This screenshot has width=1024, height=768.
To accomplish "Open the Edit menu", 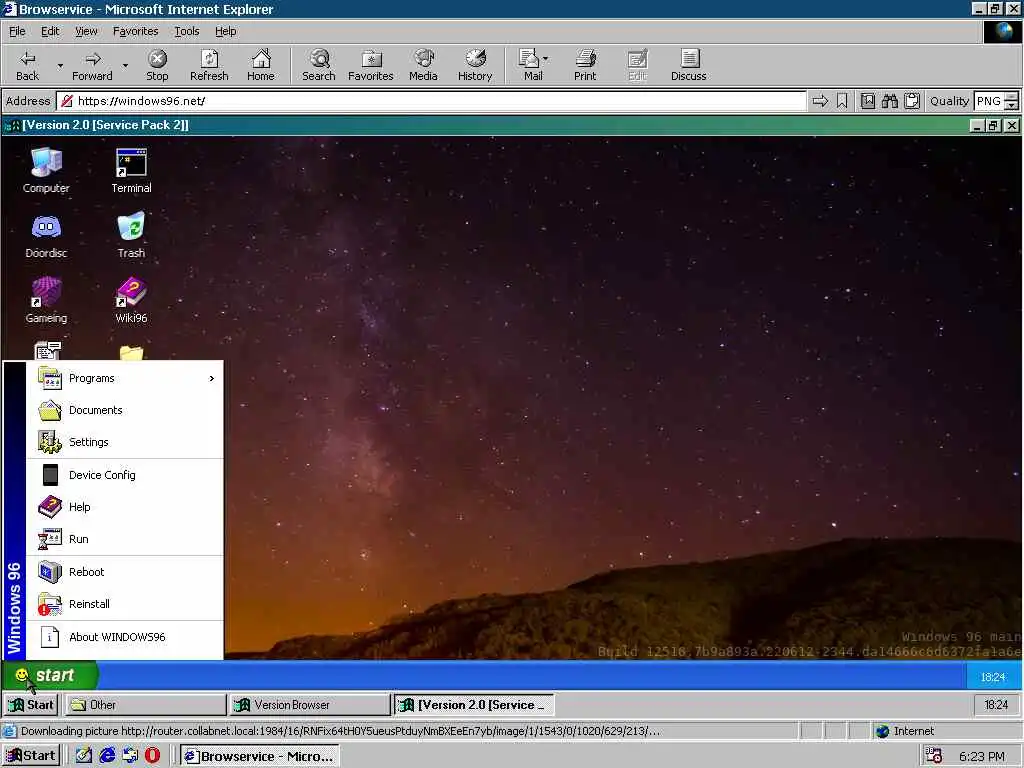I will [50, 31].
